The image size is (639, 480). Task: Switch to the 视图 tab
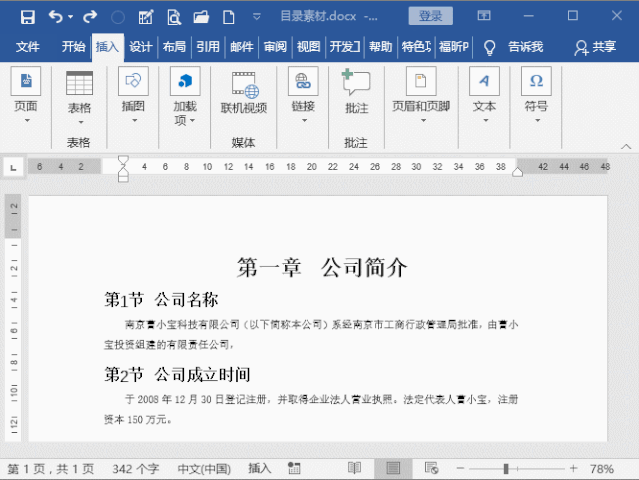(308, 46)
